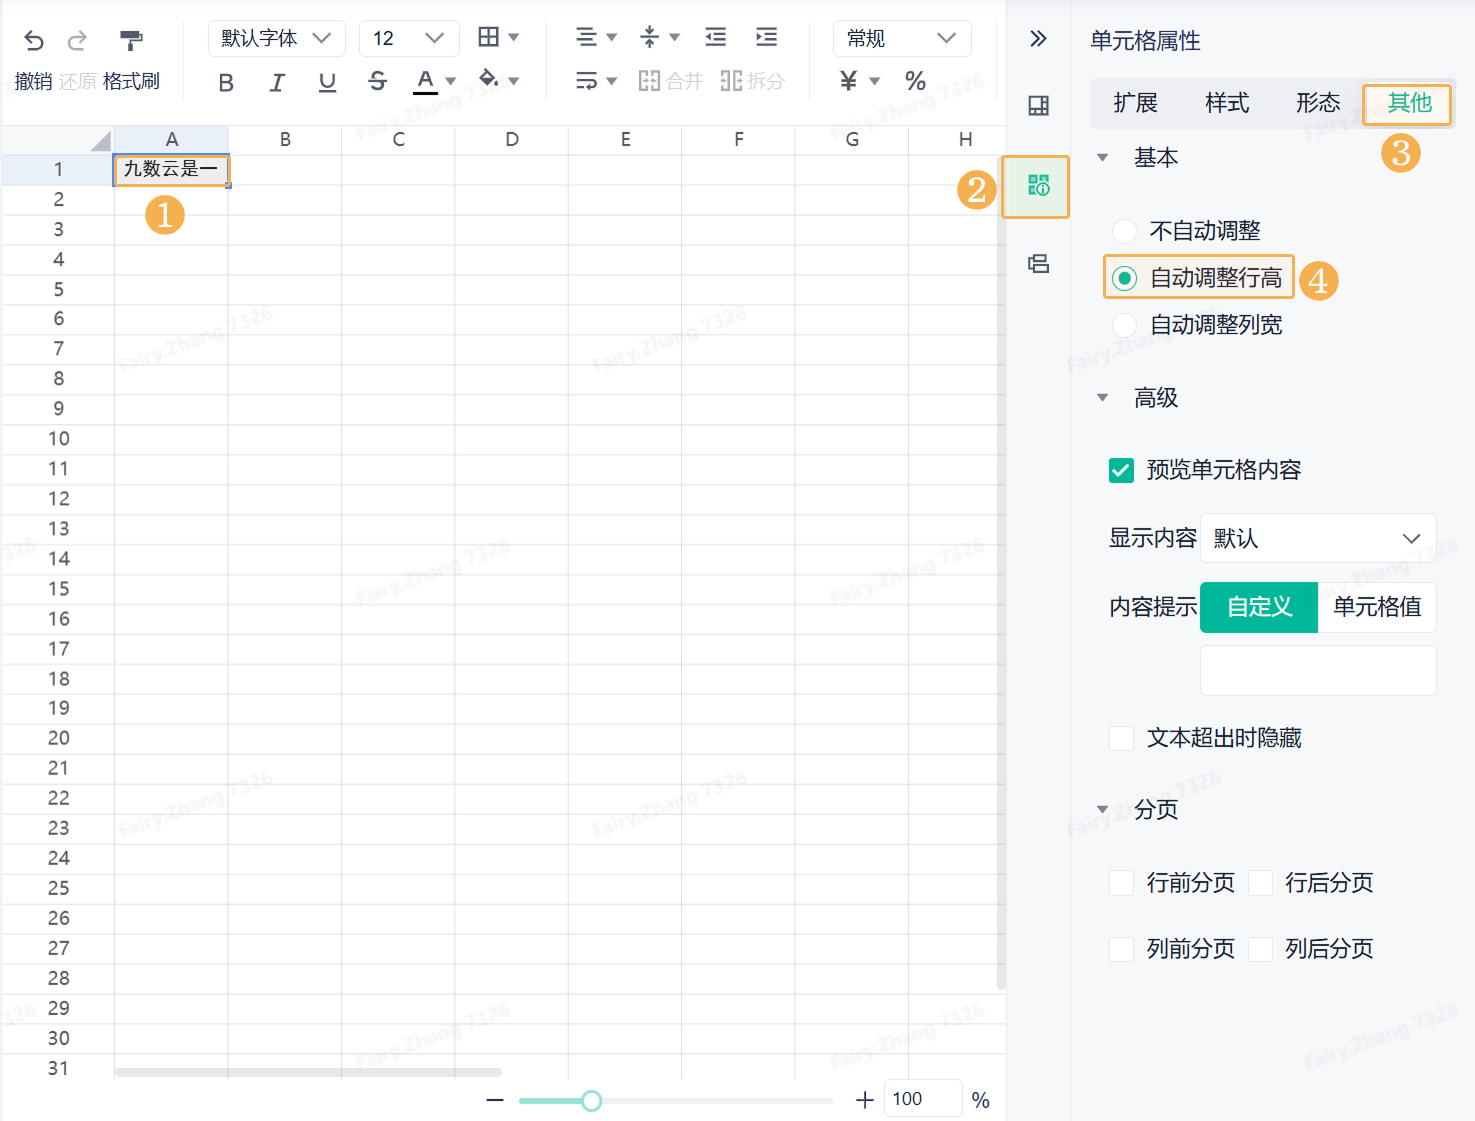Select column header B
This screenshot has width=1475, height=1121.
click(285, 140)
